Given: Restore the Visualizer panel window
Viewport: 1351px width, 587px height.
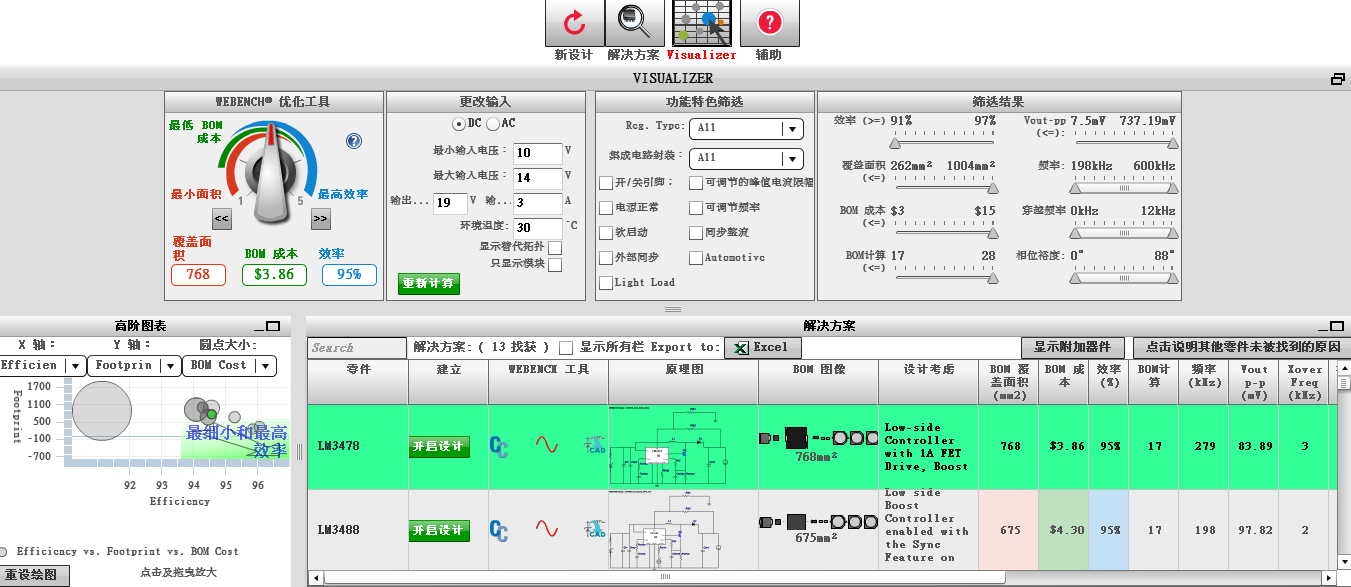Looking at the screenshot, I should (1337, 79).
